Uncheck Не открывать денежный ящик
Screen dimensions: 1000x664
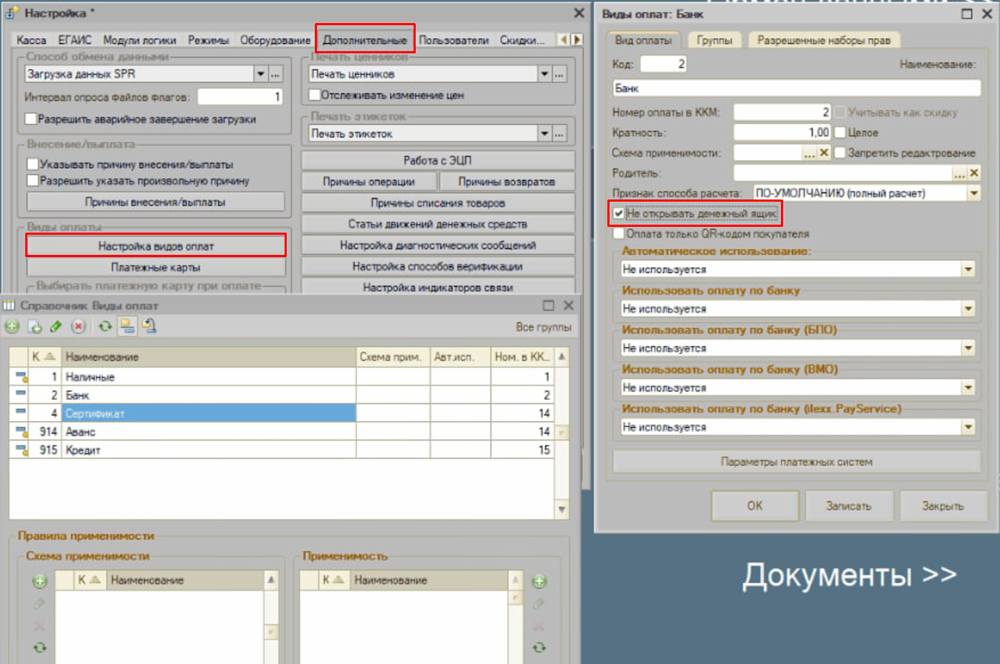point(619,214)
